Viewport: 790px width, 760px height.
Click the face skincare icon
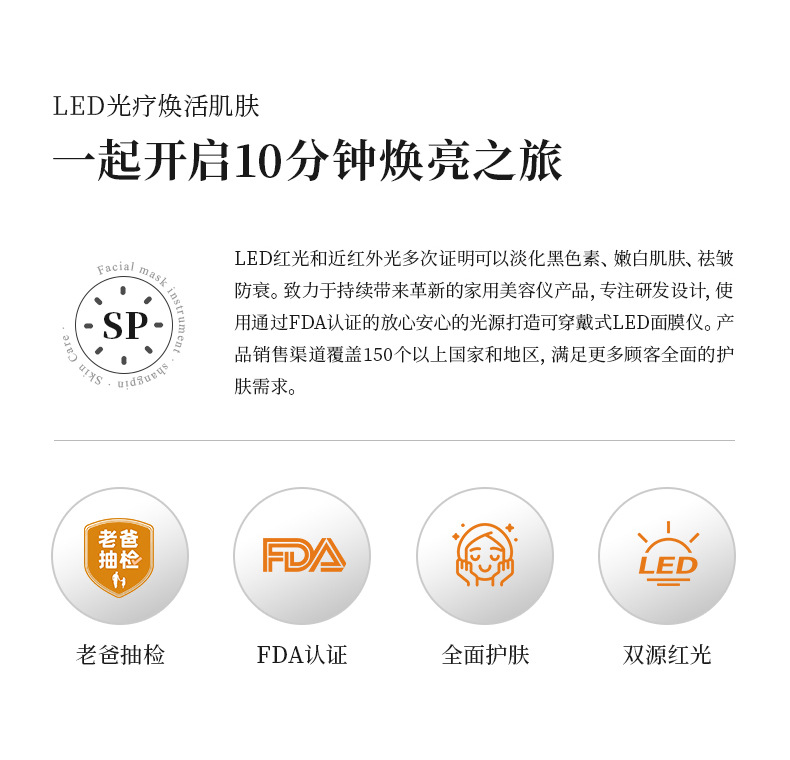485,555
